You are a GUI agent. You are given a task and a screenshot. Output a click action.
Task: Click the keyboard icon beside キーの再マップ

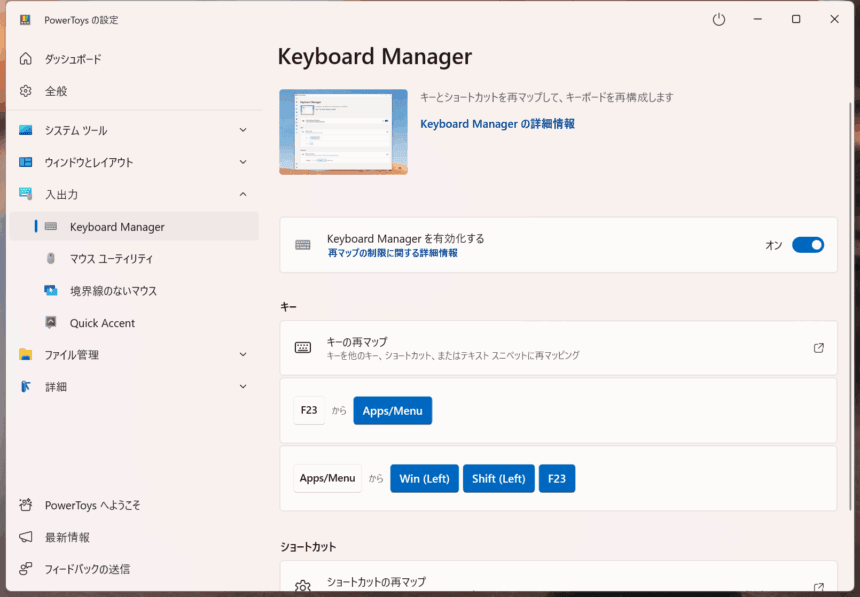click(x=303, y=347)
